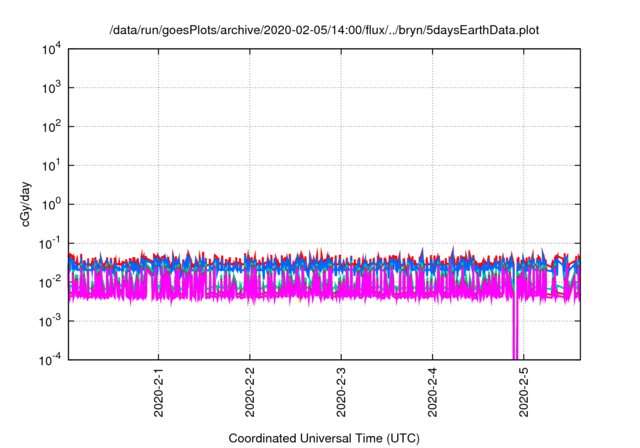The image size is (640, 448).
Task: Click the 10^4 y-axis tick label
Action: click(x=52, y=49)
